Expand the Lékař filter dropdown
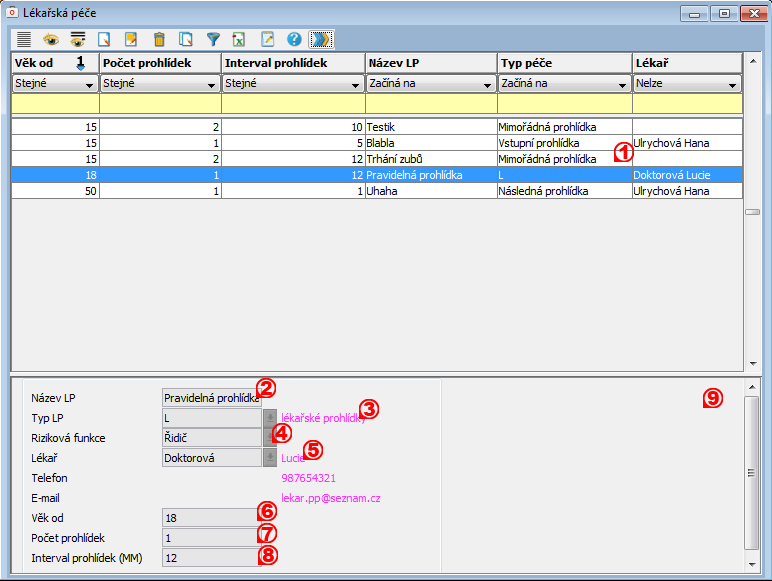This screenshot has height=581, width=772. pyautogui.click(x=733, y=85)
